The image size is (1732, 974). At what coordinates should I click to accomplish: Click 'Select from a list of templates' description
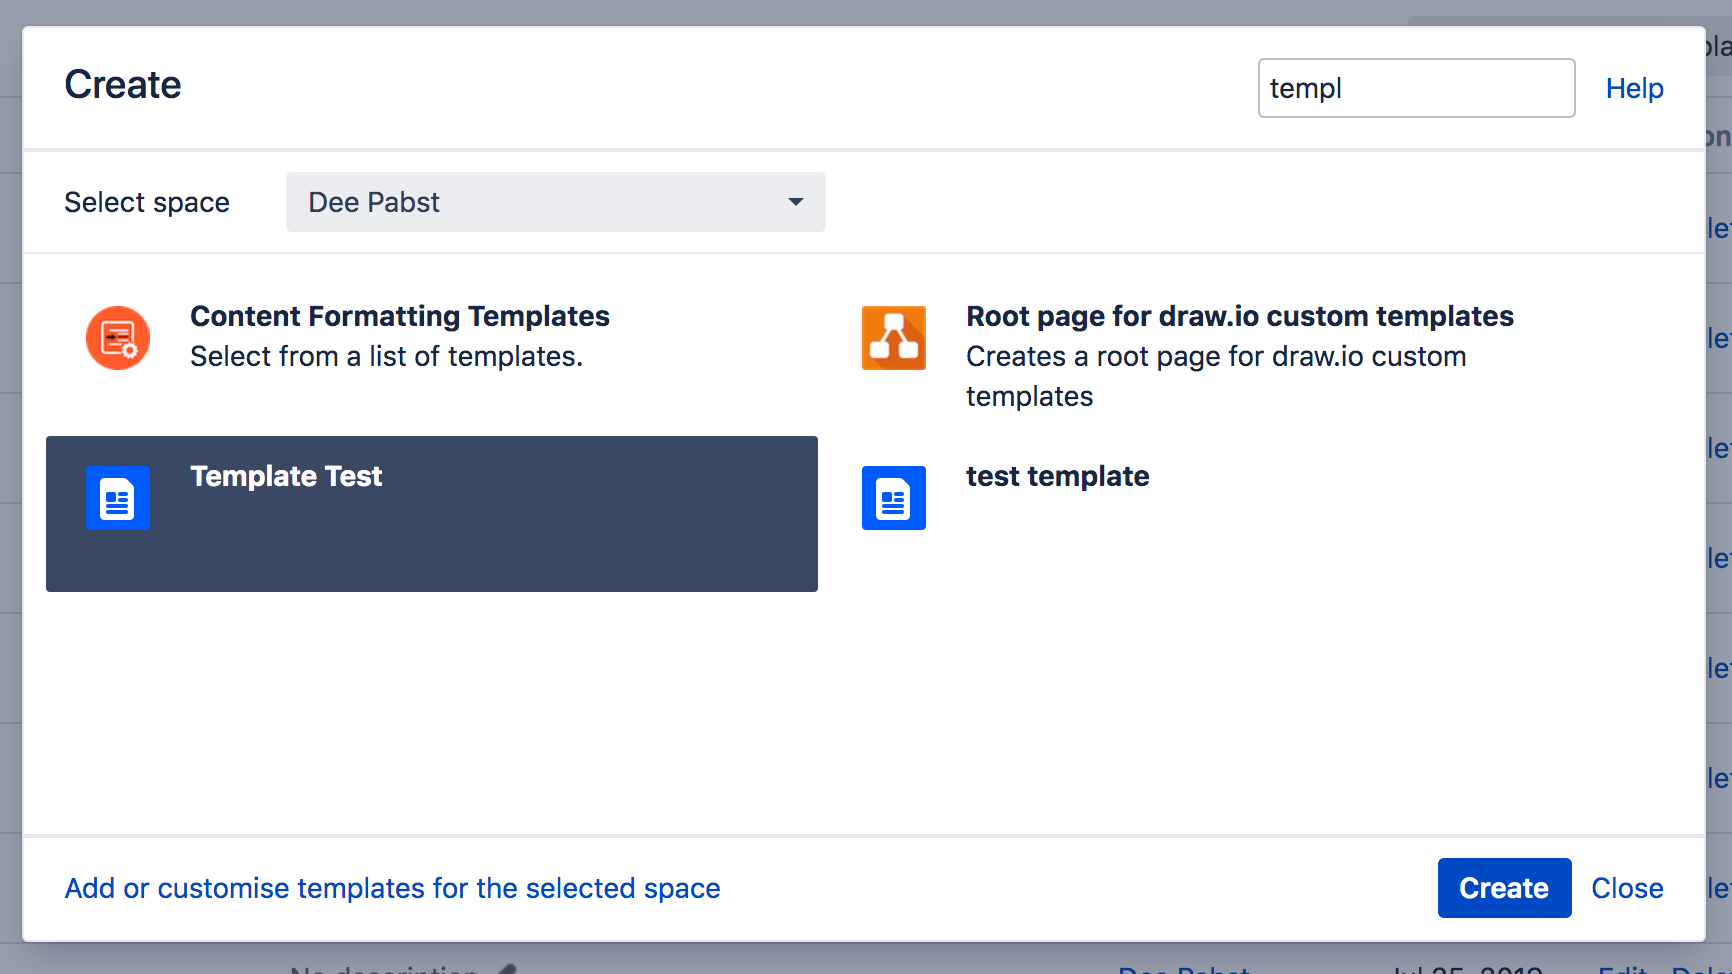click(386, 357)
